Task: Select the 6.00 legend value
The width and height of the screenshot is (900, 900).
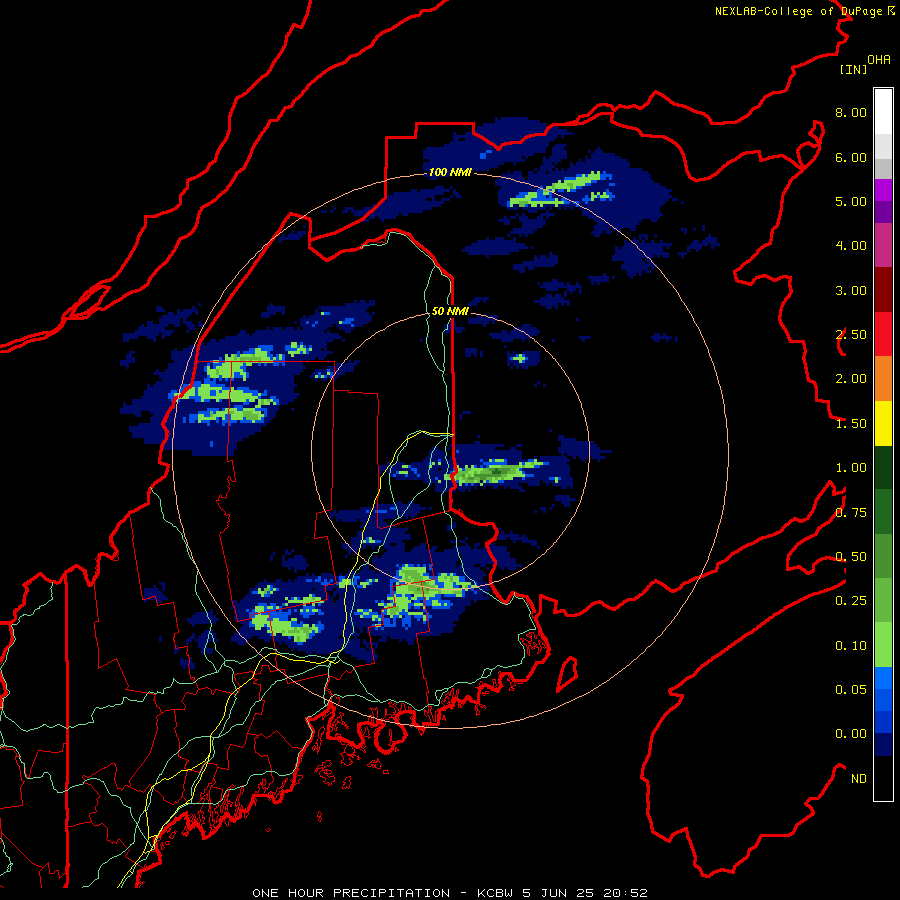Action: 851,157
